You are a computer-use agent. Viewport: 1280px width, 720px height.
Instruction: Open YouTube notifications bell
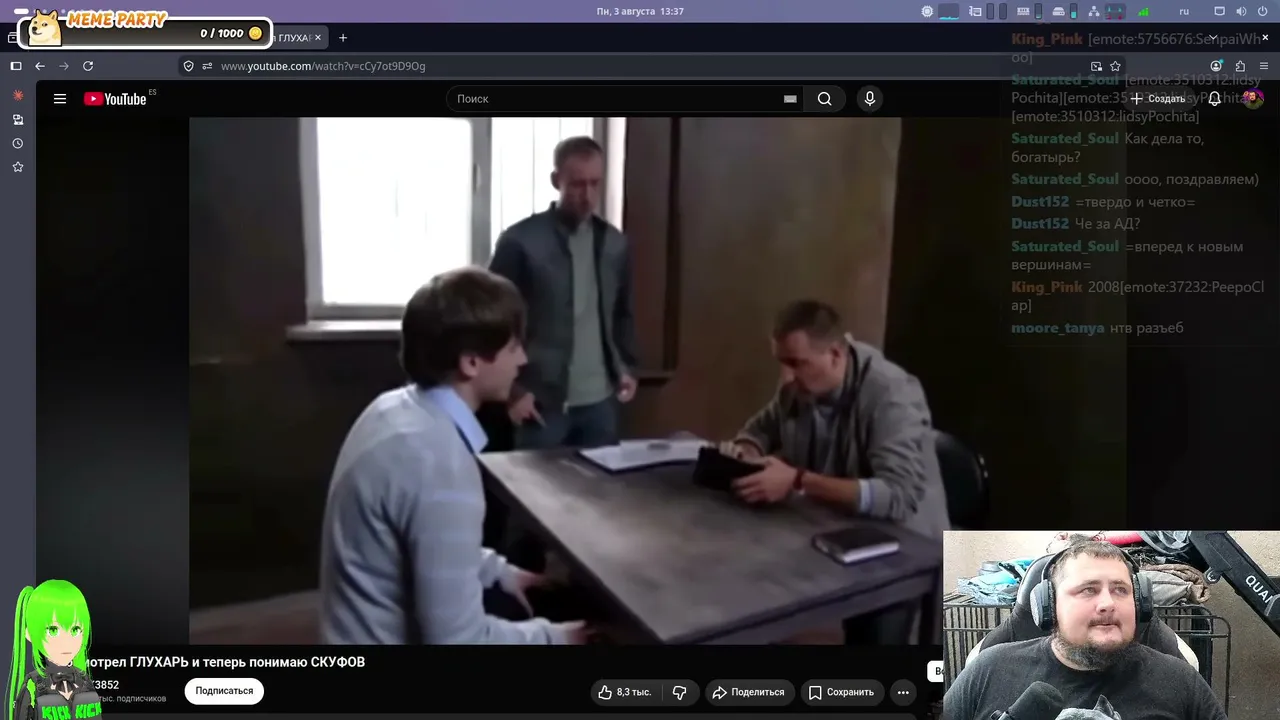[1214, 99]
